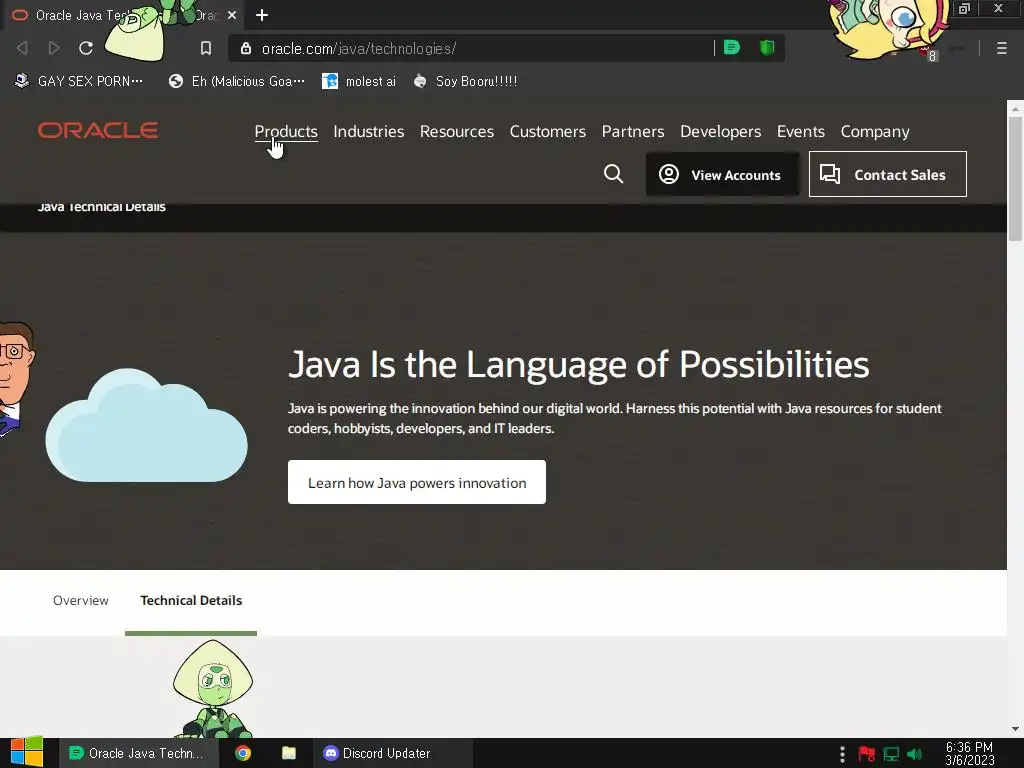The width and height of the screenshot is (1024, 768).
Task: Open the browser hamburger menu
Action: point(1002,48)
